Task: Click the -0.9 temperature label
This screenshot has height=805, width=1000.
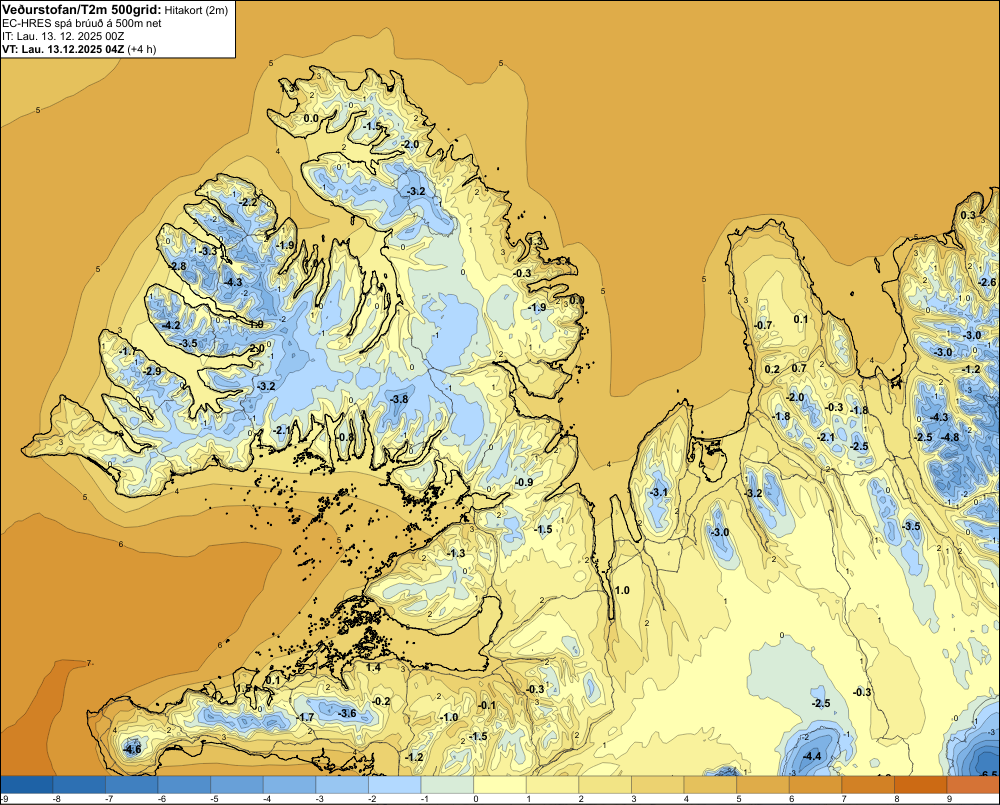Action: pyautogui.click(x=524, y=482)
